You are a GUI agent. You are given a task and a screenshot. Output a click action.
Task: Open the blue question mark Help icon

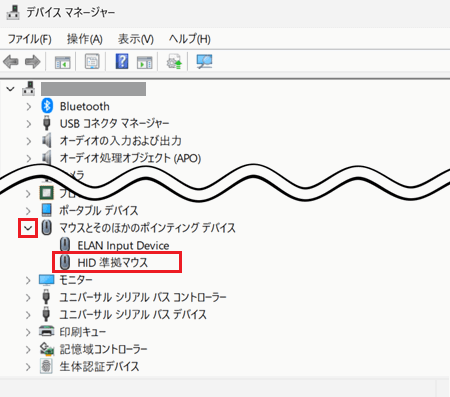(x=122, y=62)
